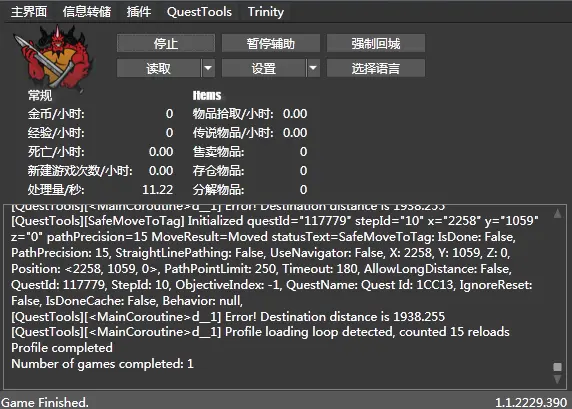The image size is (572, 409).
Task: Click the version number in status bar
Action: [531, 402]
